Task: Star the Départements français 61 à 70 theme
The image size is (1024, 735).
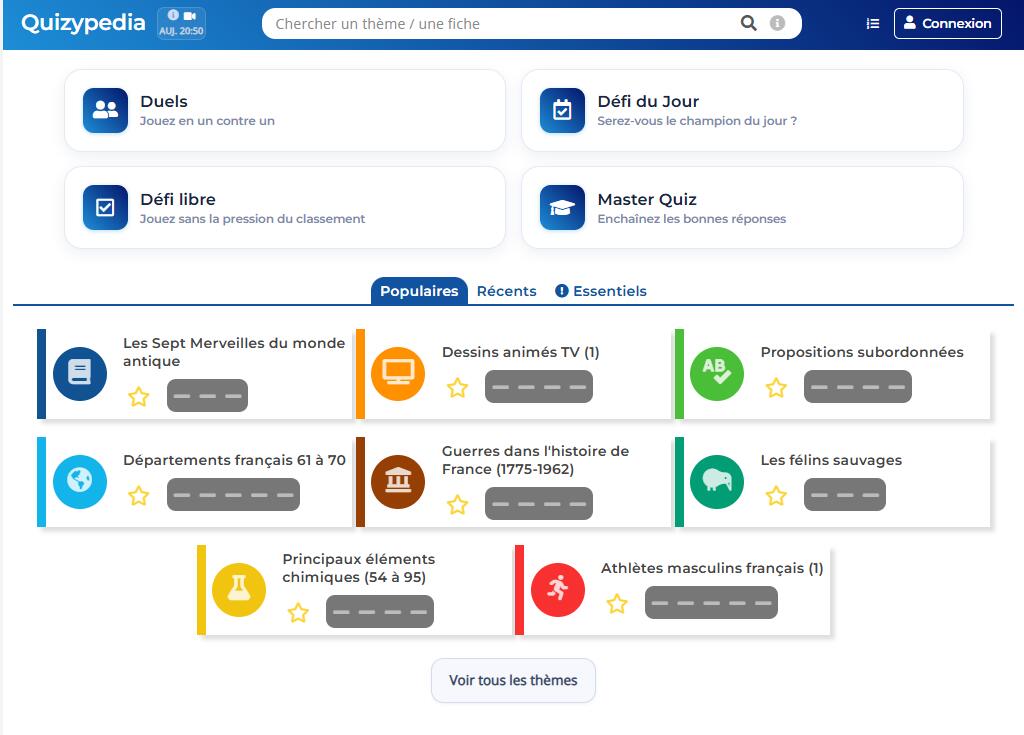Action: [138, 495]
